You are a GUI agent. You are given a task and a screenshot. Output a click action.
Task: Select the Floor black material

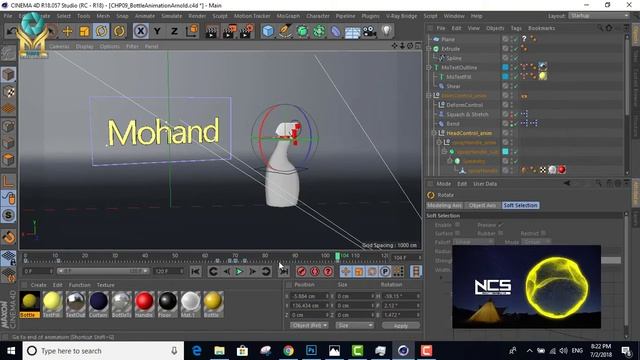(x=167, y=304)
